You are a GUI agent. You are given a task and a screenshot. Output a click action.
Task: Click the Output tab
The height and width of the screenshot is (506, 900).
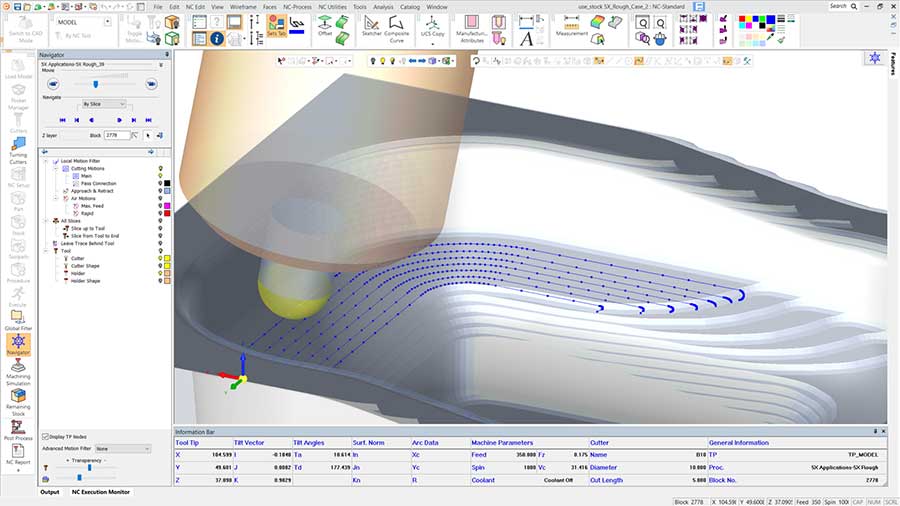[49, 492]
